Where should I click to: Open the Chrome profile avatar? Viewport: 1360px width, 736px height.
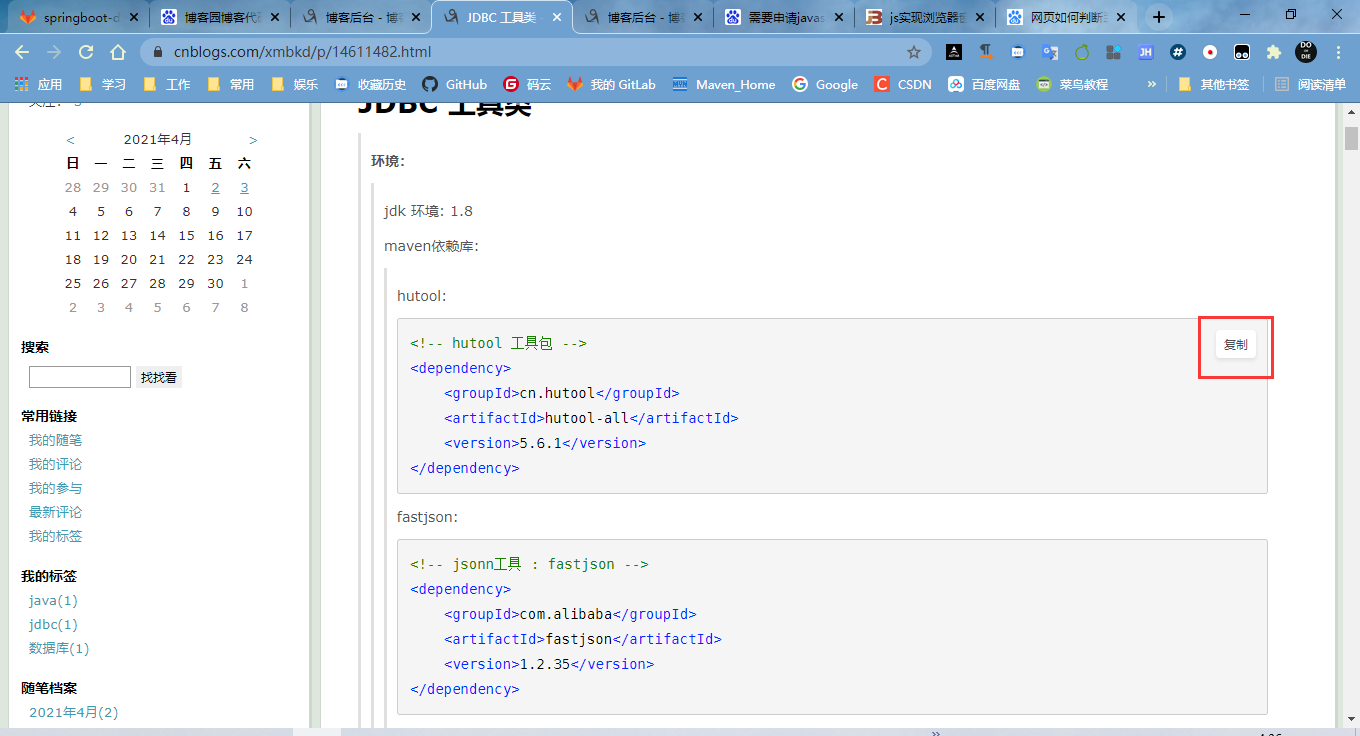pyautogui.click(x=1305, y=52)
